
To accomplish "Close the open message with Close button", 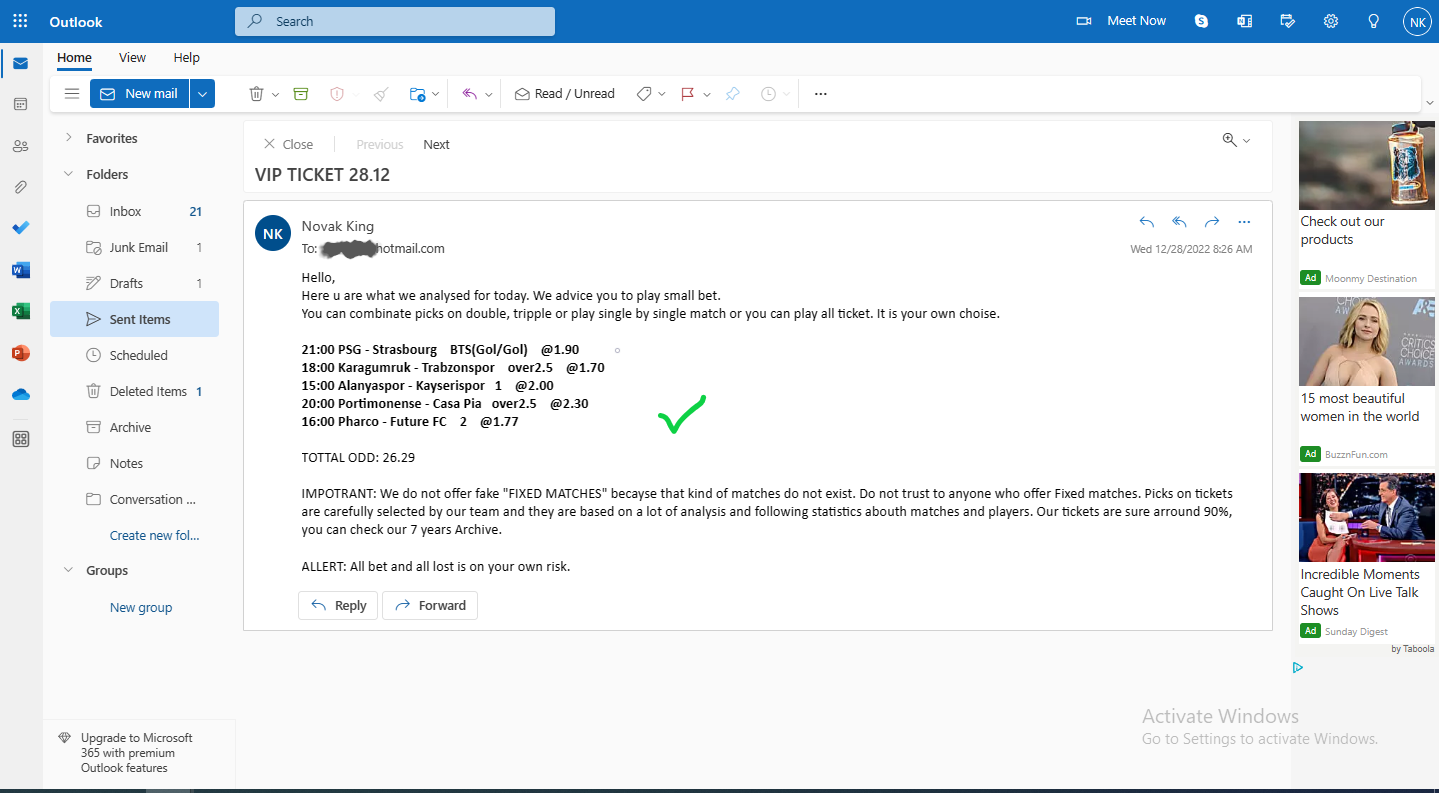I will 288,144.
